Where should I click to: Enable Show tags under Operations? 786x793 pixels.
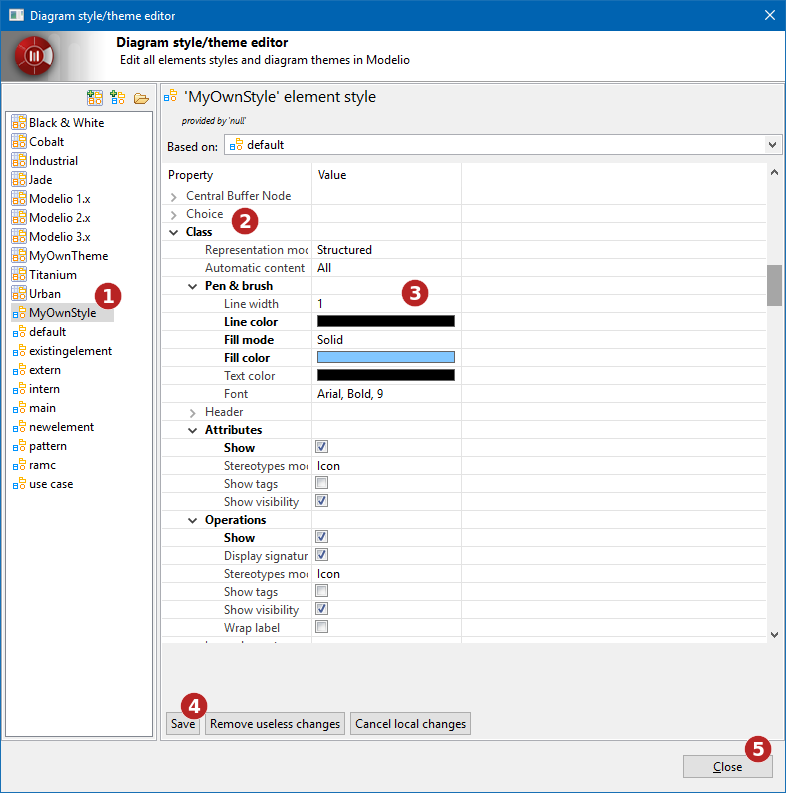point(322,592)
